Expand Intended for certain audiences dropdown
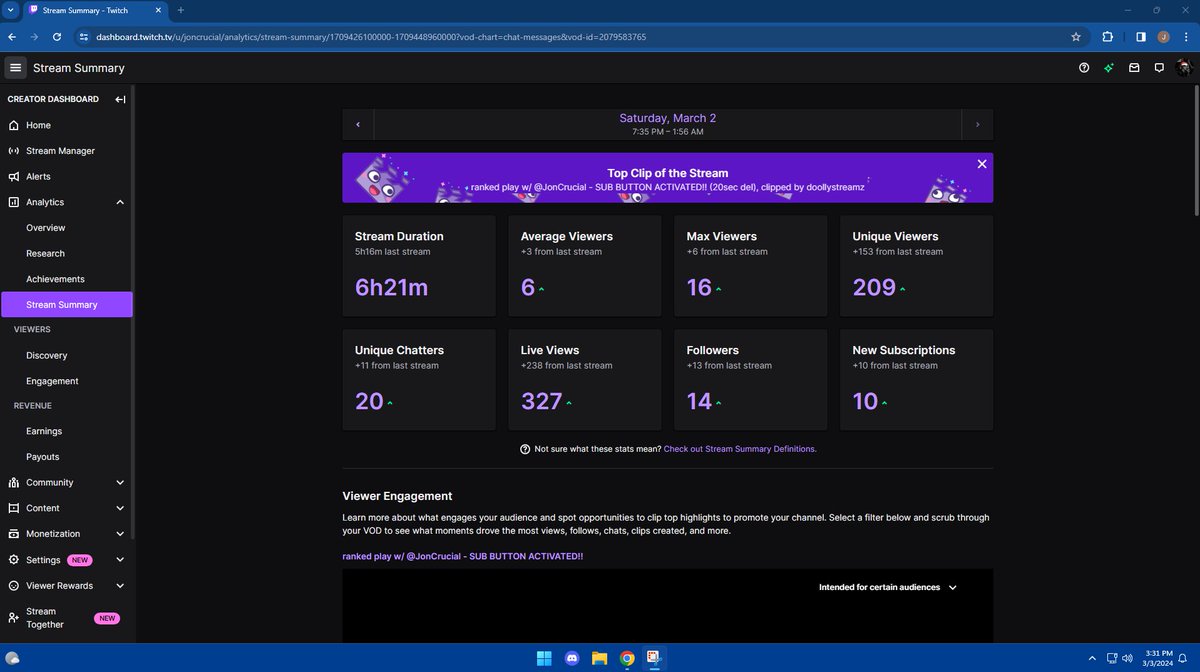This screenshot has height=672, width=1200. tap(887, 587)
